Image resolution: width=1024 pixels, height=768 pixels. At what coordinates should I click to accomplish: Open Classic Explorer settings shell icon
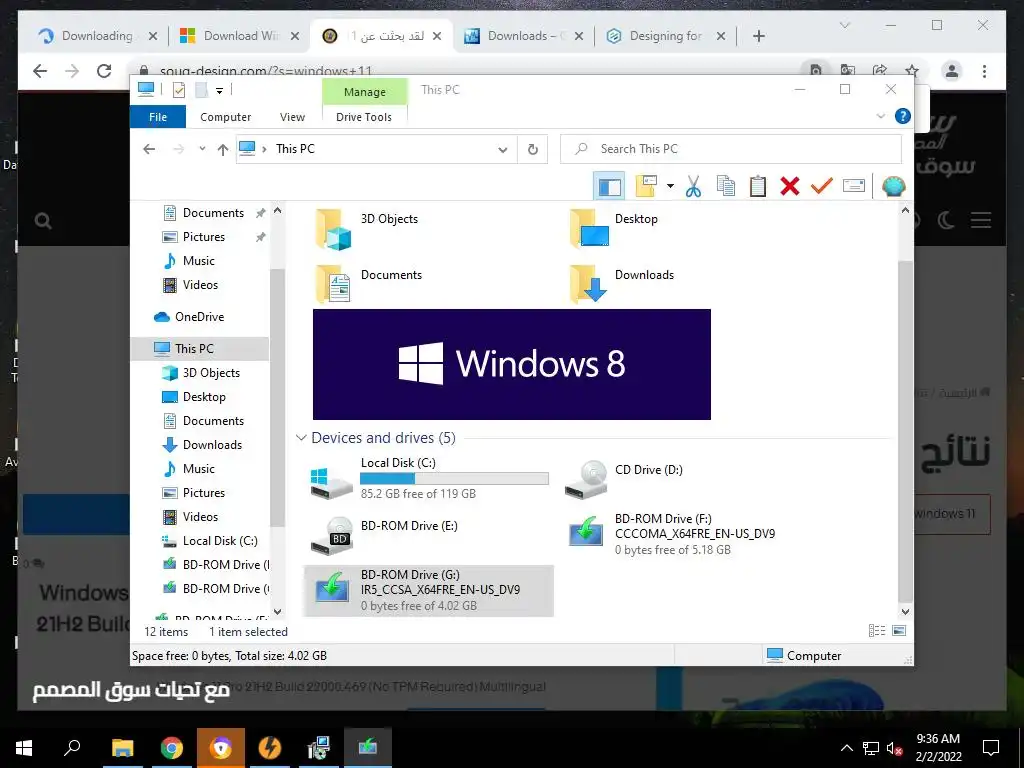pos(893,186)
